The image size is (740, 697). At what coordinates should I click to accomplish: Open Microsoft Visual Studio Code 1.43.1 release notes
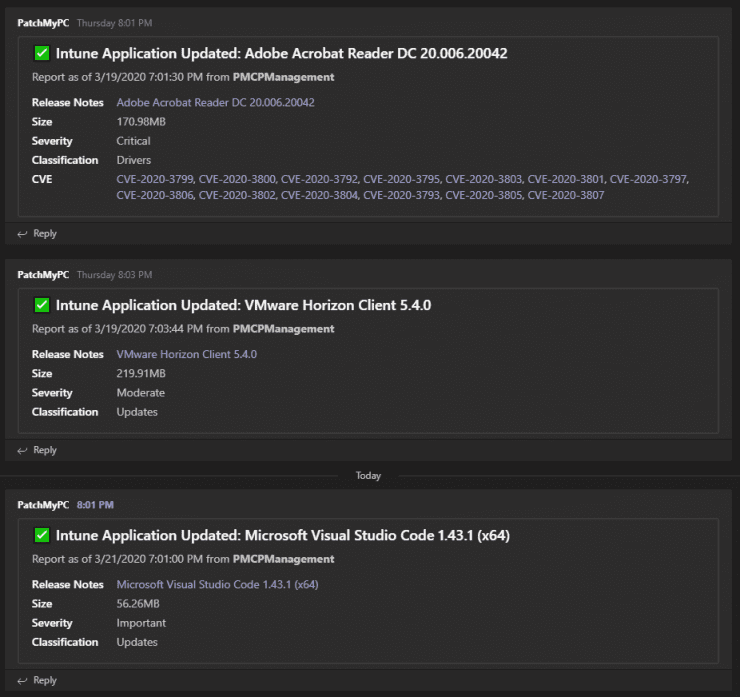point(217,585)
